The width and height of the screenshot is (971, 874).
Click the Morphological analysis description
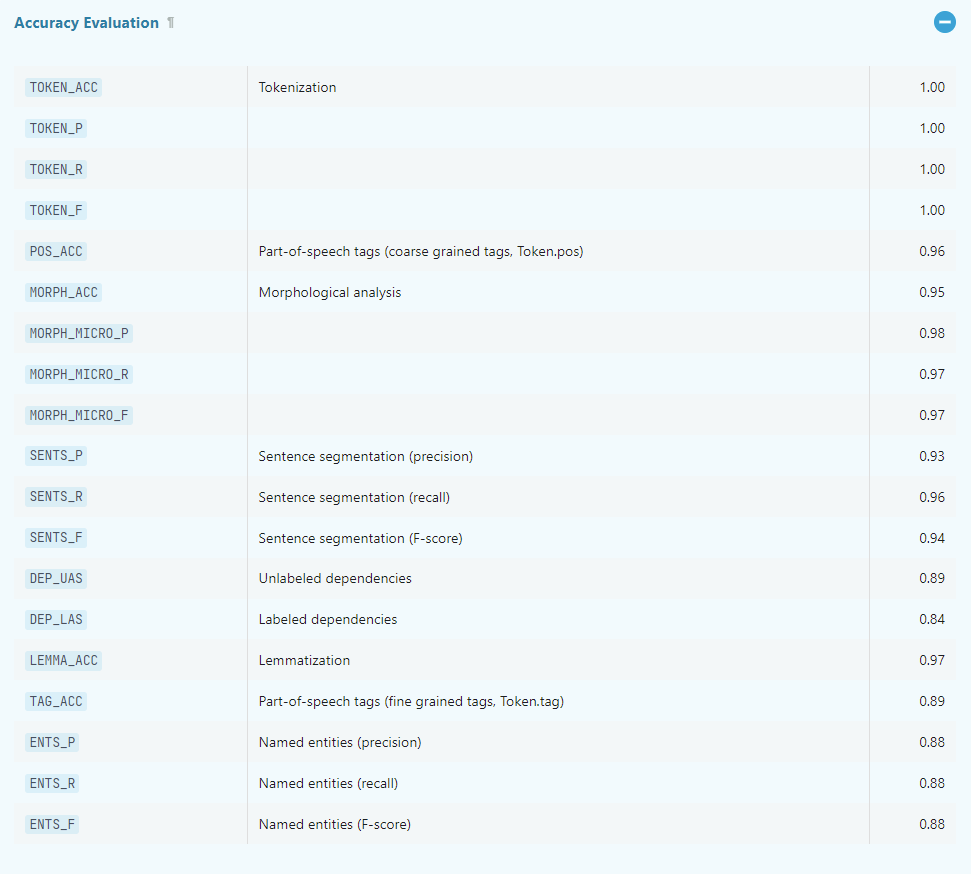pyautogui.click(x=330, y=292)
